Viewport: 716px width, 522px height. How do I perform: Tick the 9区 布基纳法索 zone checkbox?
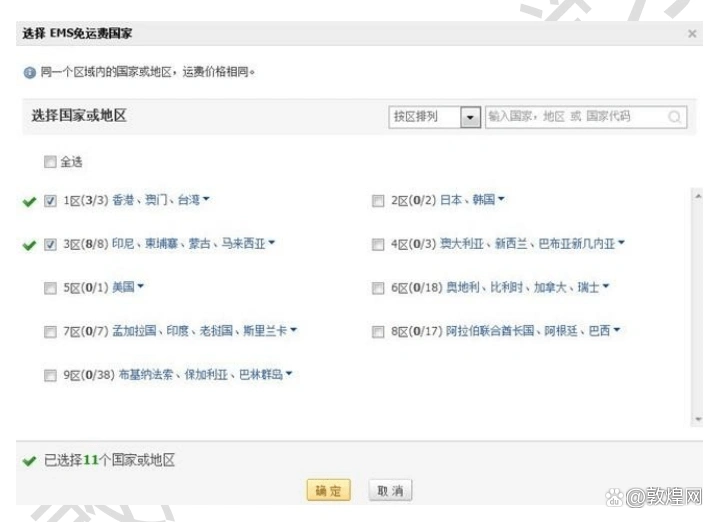coord(50,375)
